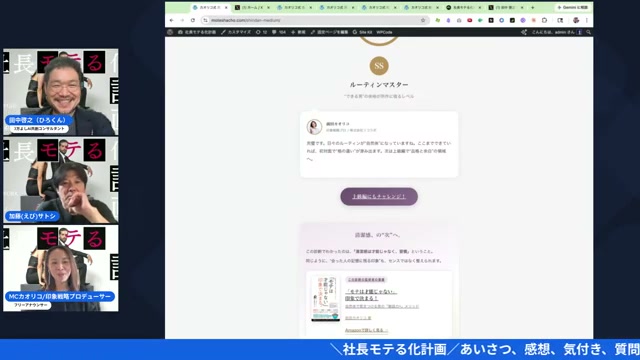Click the leftmost green extension icon

(x=438, y=20)
